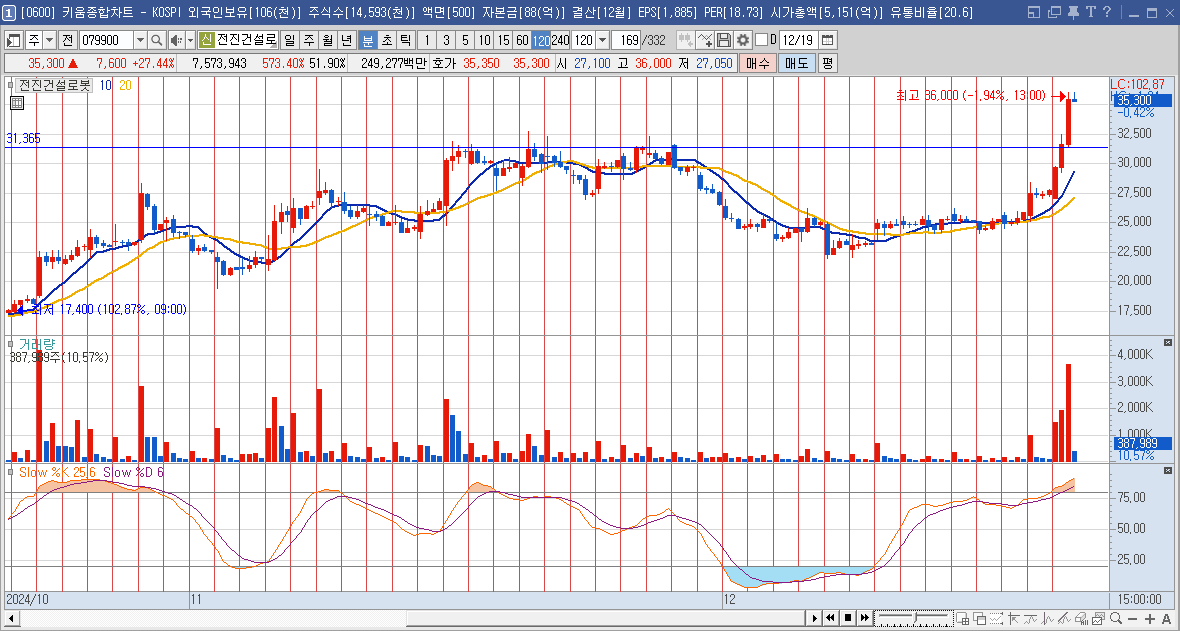1180x631 pixels.
Task: Click the arrow-to-corner chart icon
Action: click(x=1014, y=618)
